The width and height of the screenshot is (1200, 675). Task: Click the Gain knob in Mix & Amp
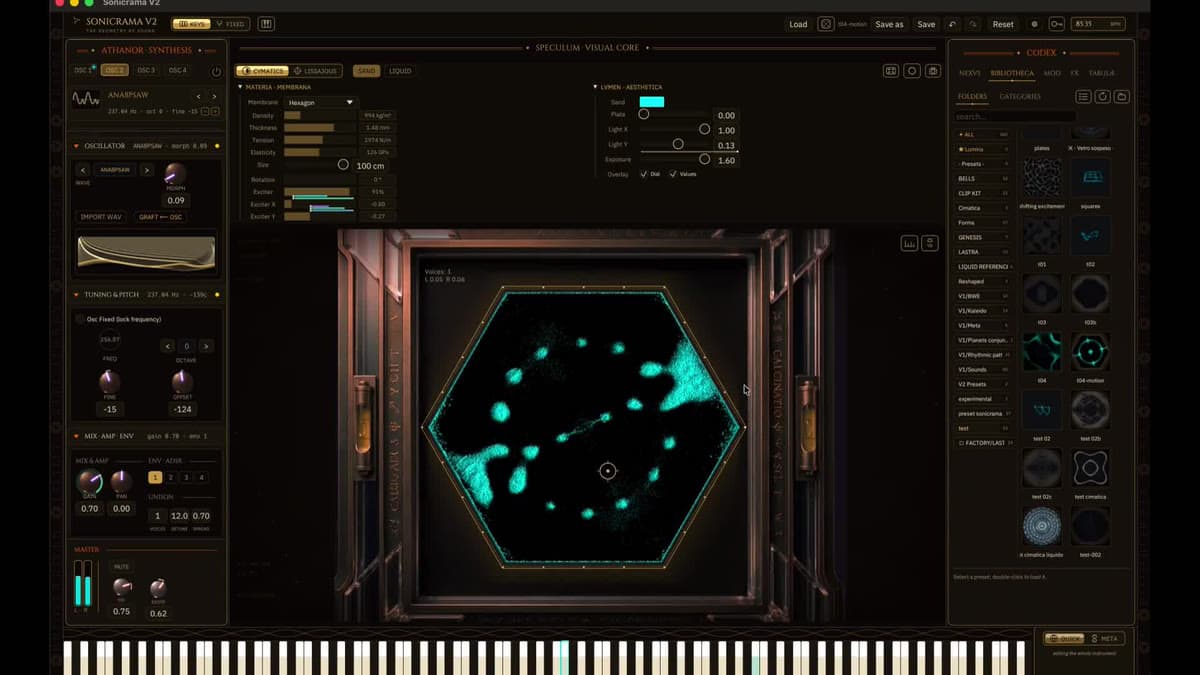pyautogui.click(x=89, y=483)
